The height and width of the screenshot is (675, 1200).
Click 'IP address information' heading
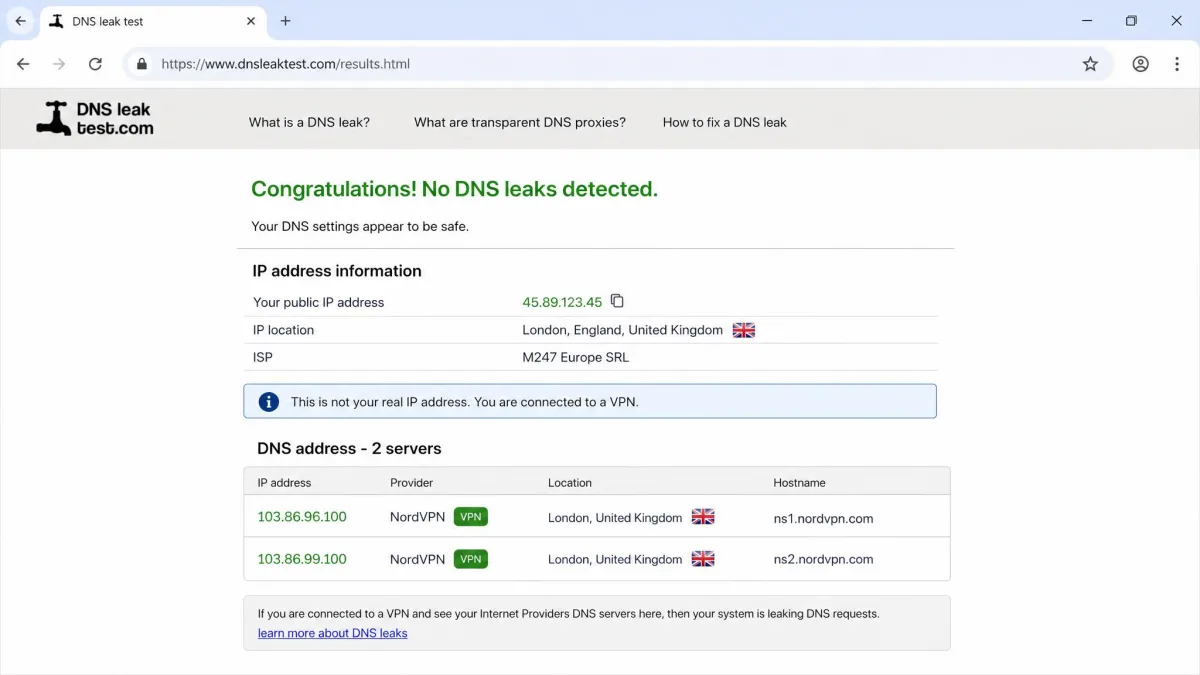(337, 271)
